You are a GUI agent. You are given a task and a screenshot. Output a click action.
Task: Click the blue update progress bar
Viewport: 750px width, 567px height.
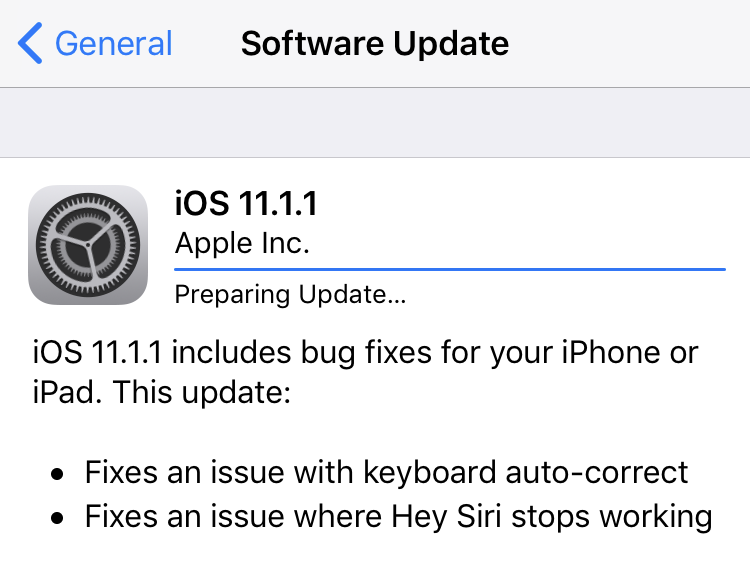point(449,268)
